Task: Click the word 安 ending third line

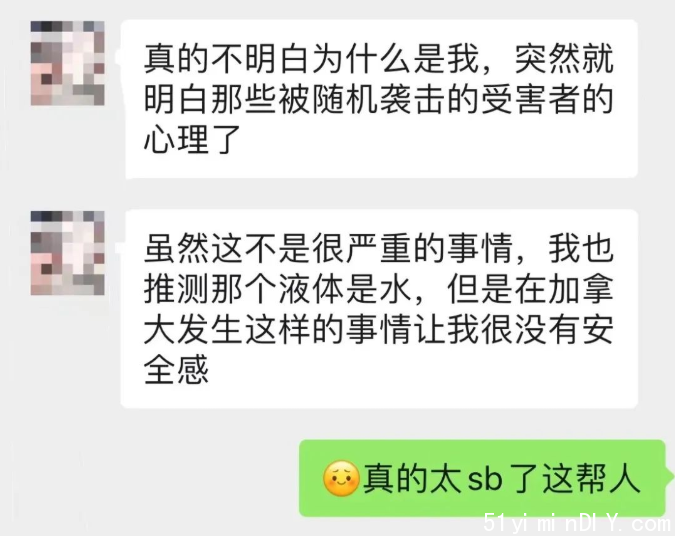Action: tap(598, 329)
